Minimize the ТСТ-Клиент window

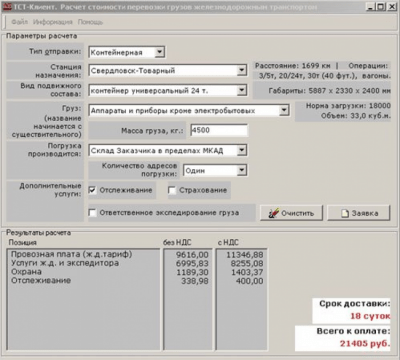click(x=370, y=7)
